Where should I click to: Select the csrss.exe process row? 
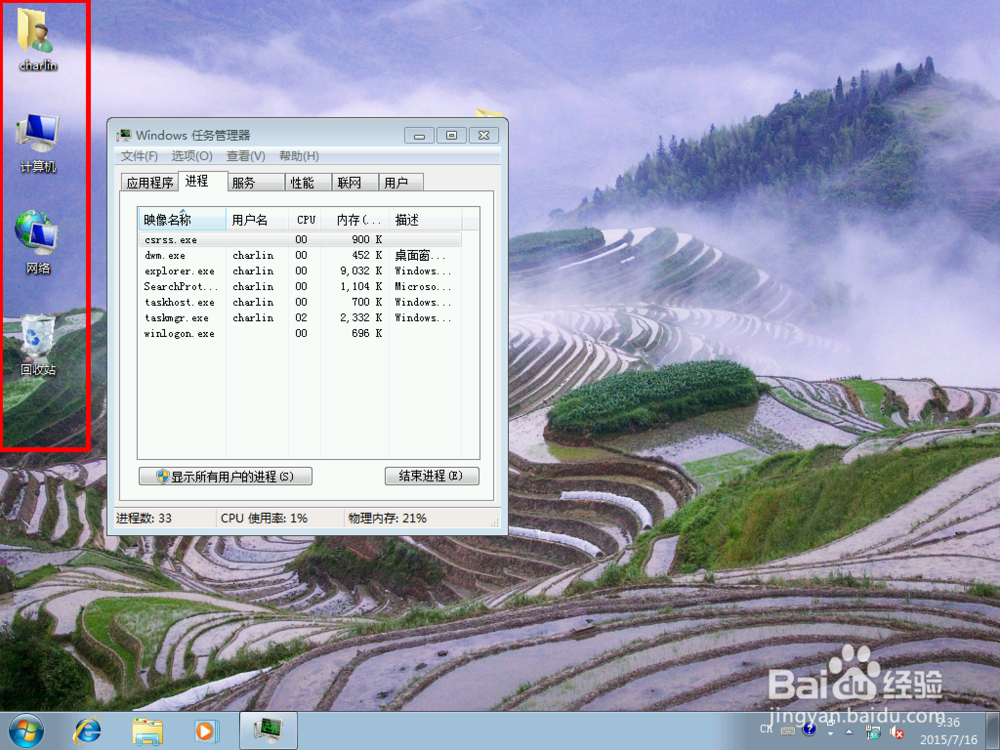300,240
